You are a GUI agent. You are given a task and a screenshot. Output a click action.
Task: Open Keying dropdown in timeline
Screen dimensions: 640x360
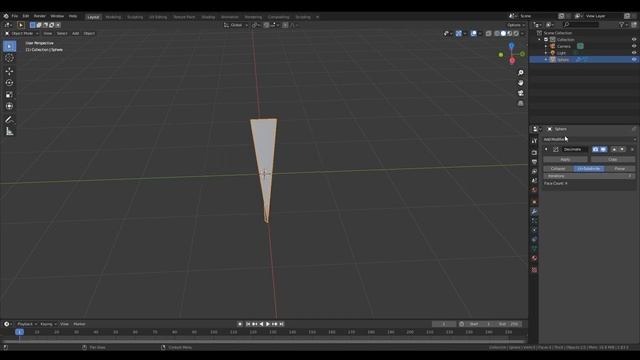pyautogui.click(x=49, y=324)
